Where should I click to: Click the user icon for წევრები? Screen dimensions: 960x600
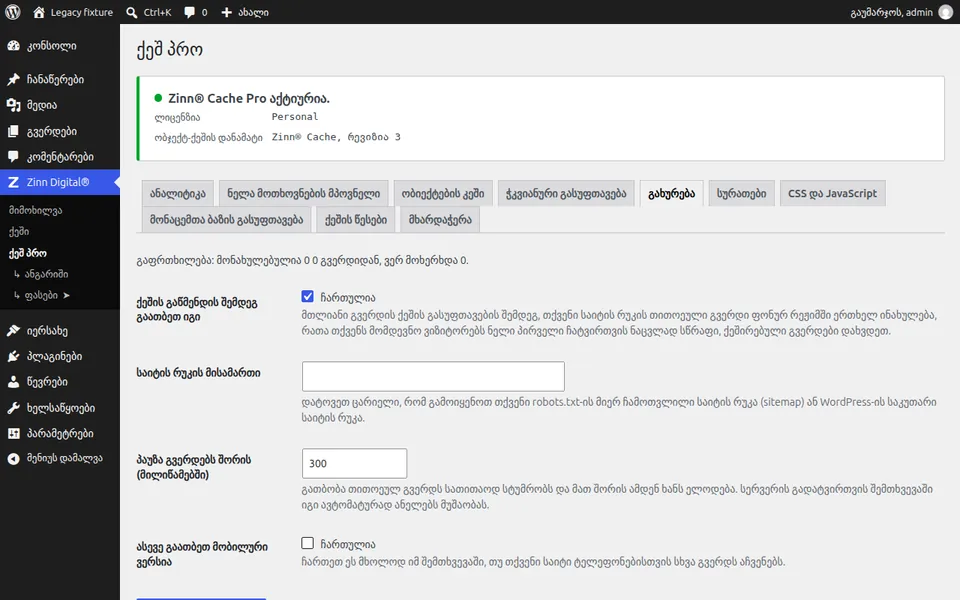click(13, 382)
